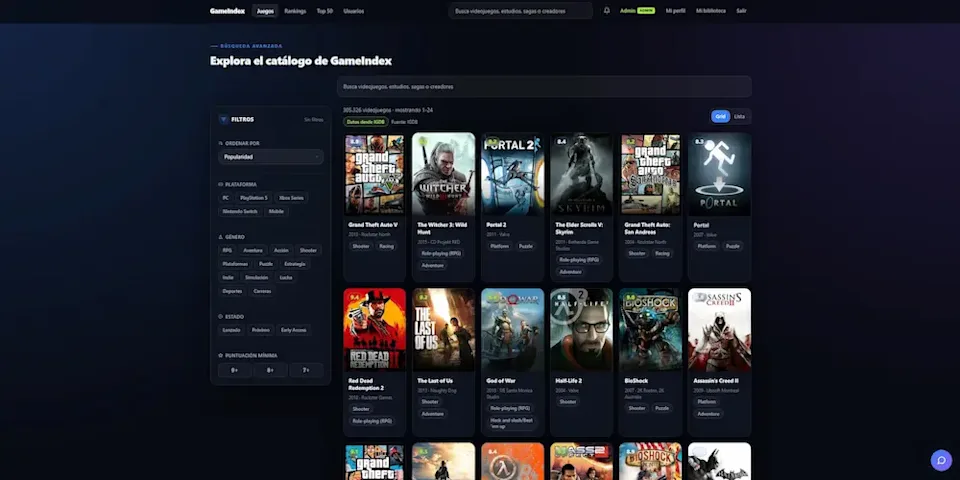Screen dimensions: 960x480
Task: Open The Last of Us cover
Action: (444, 330)
